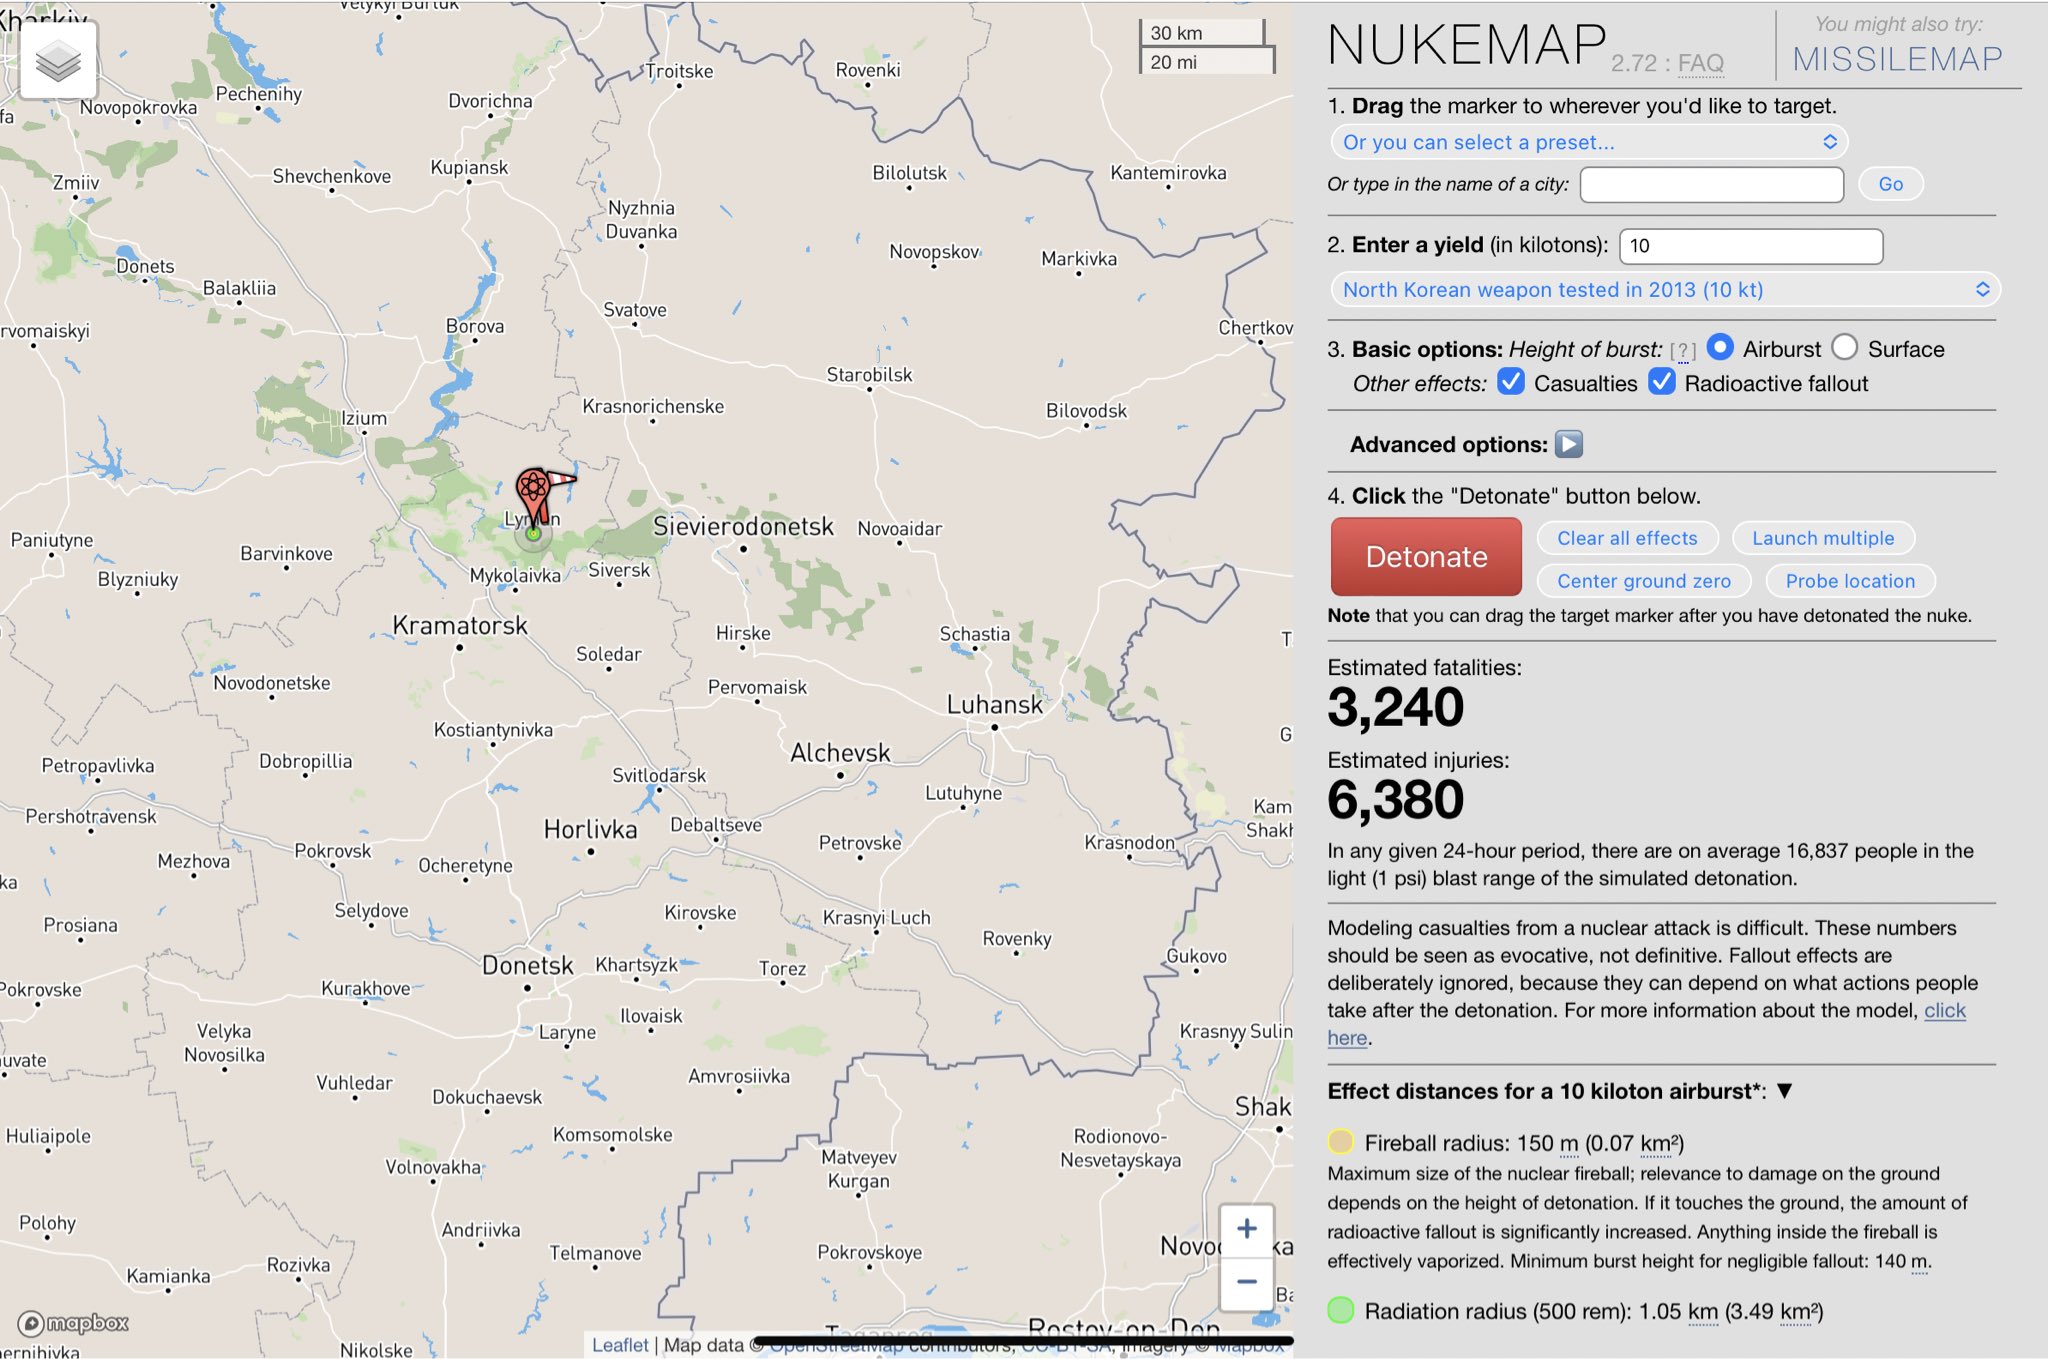Image resolution: width=2048 pixels, height=1359 pixels.
Task: Select the Airburst radio button
Action: (x=1720, y=347)
